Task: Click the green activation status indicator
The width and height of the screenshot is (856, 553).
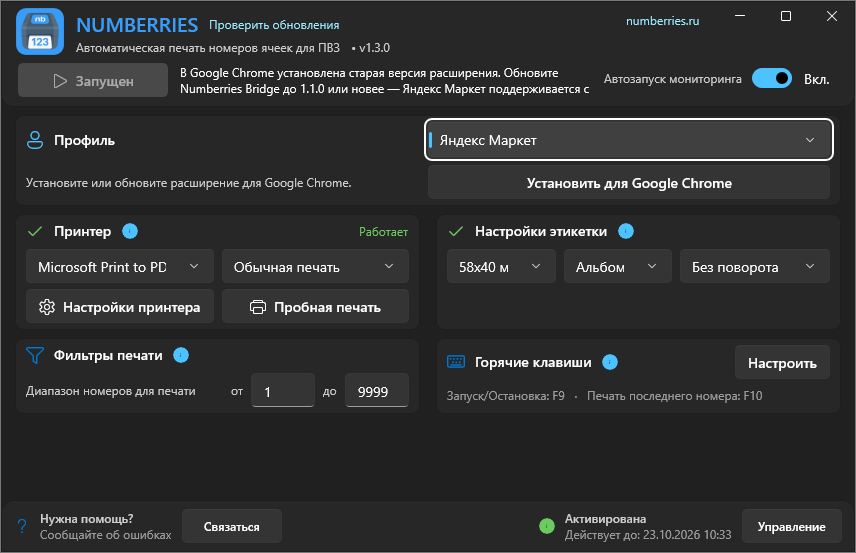Action: tap(546, 526)
